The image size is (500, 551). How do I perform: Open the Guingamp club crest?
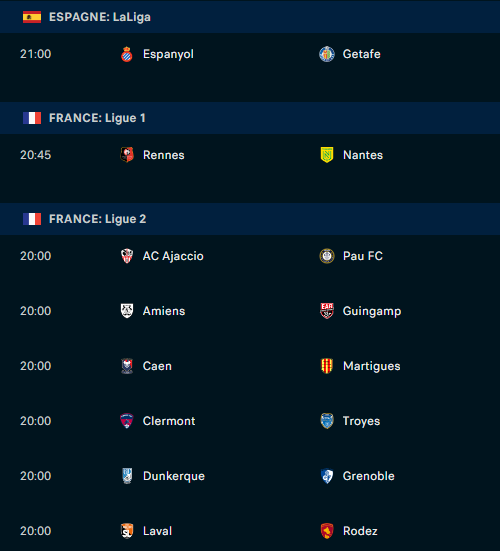(327, 311)
